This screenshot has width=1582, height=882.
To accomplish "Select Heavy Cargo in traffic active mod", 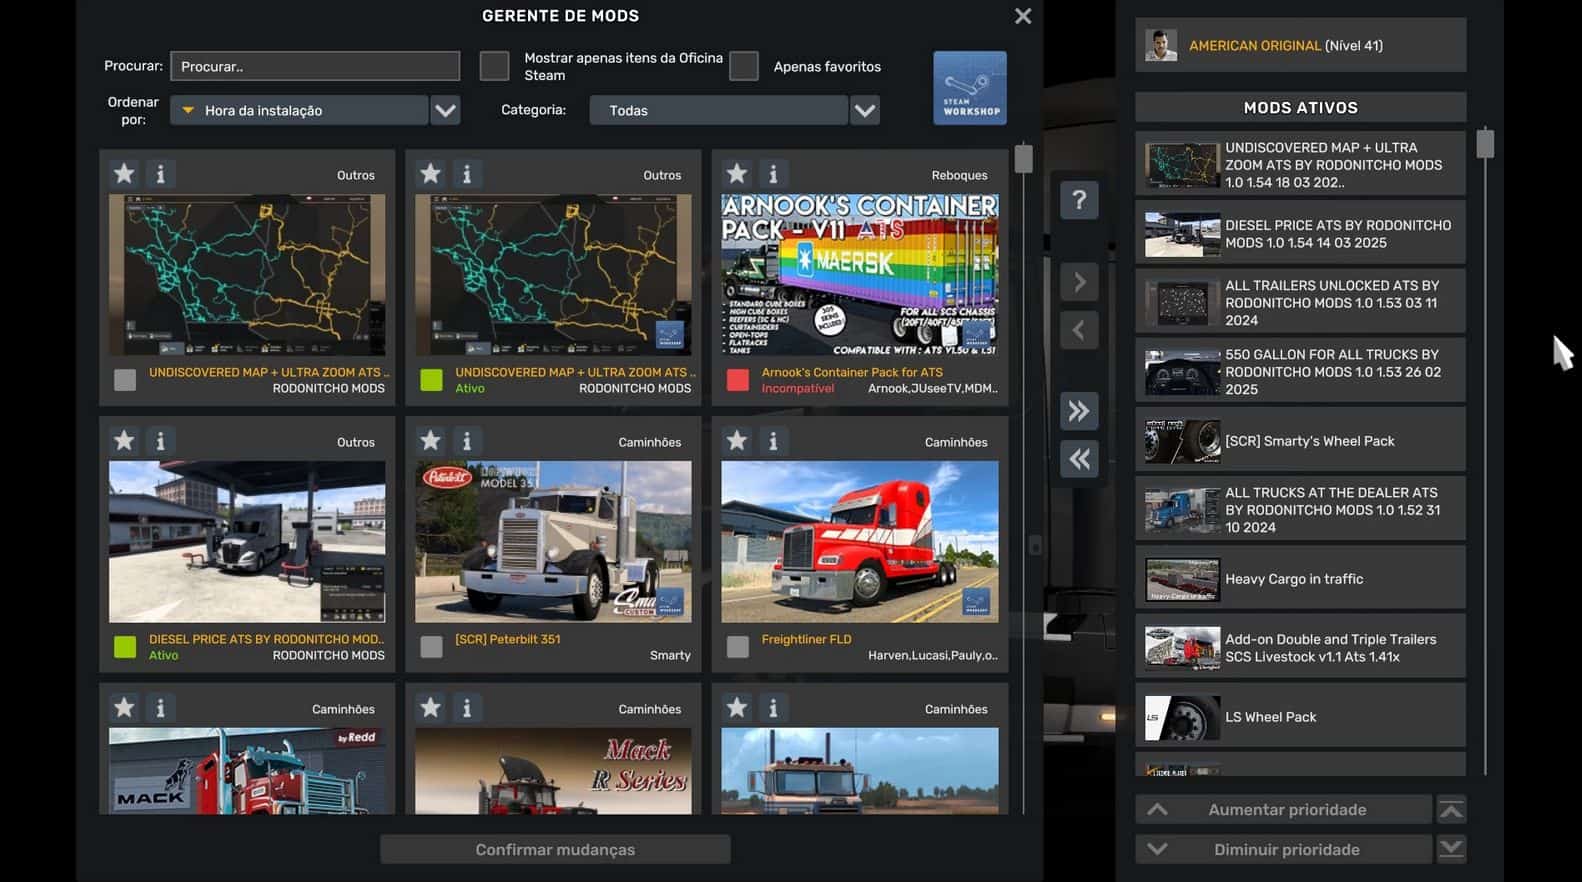I will pyautogui.click(x=1299, y=579).
